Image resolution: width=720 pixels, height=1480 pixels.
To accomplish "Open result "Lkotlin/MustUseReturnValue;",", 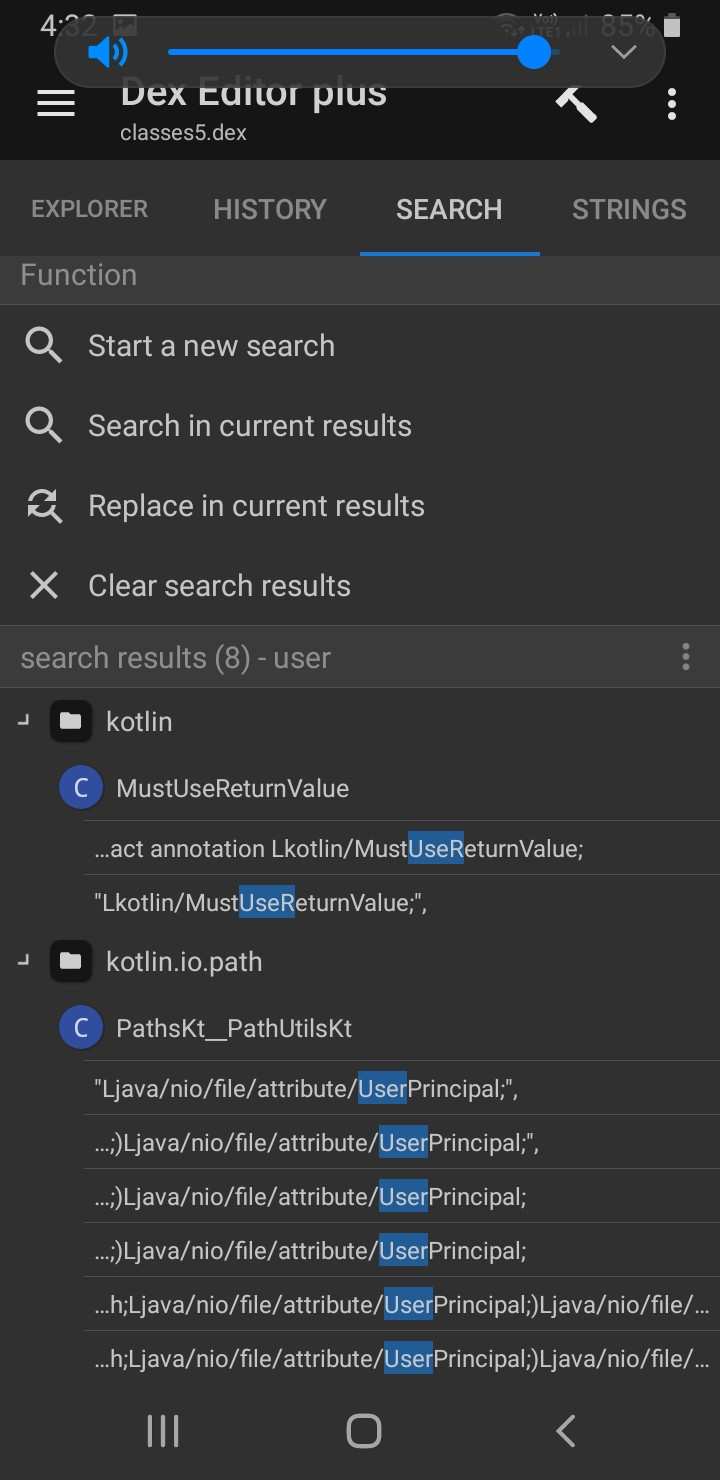I will [402, 902].
